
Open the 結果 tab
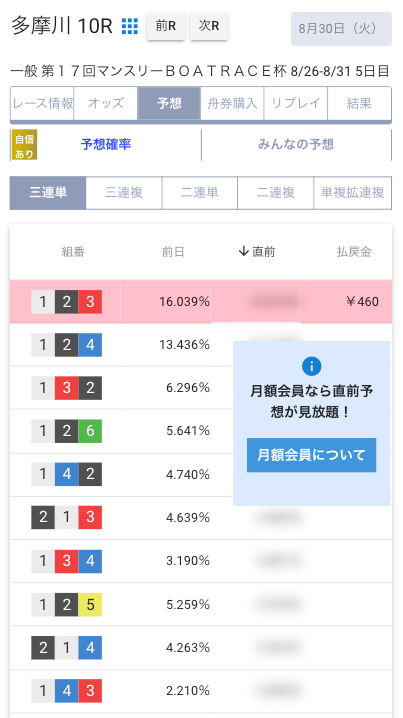pyautogui.click(x=359, y=103)
